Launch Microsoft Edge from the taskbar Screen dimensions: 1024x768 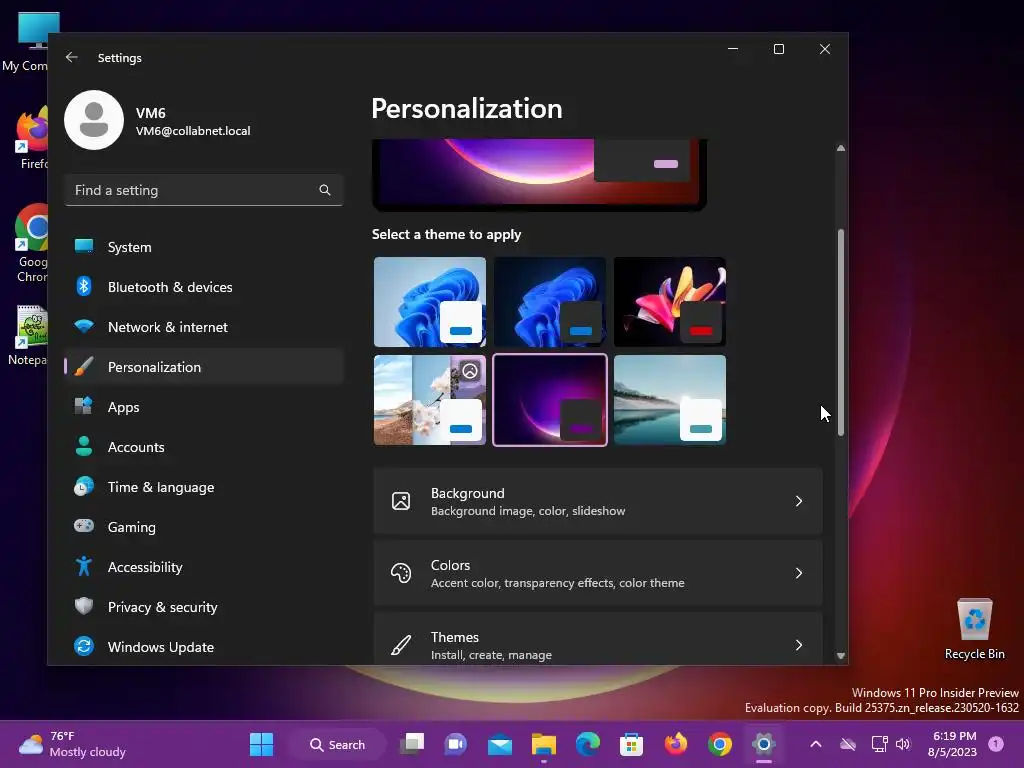click(x=588, y=744)
